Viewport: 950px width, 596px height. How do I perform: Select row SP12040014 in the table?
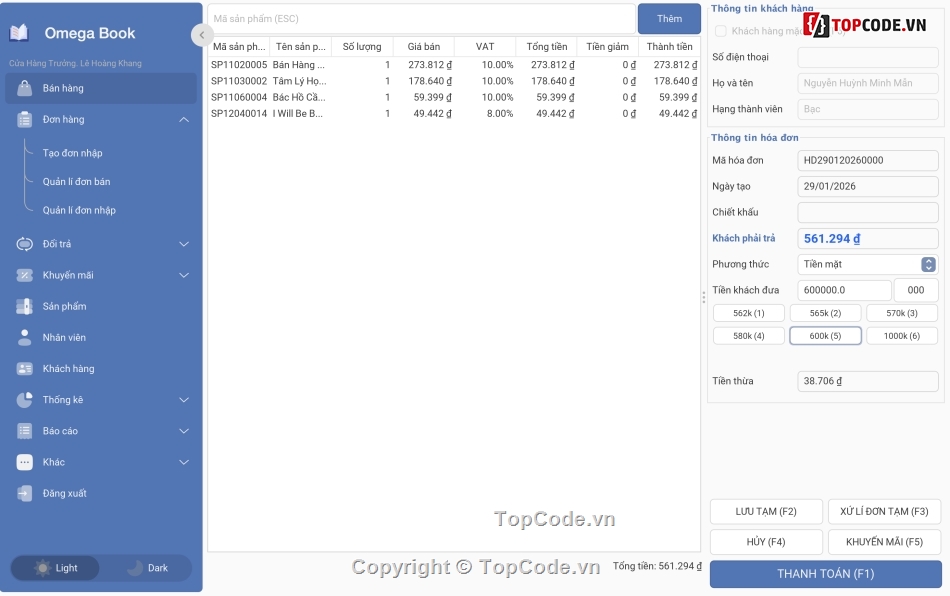coord(454,114)
